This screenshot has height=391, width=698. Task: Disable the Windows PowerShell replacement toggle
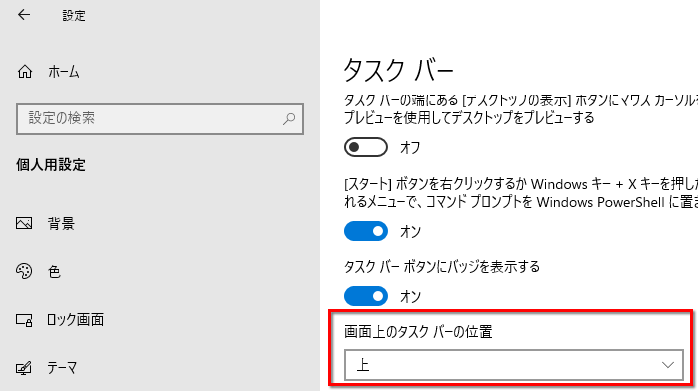point(365,231)
